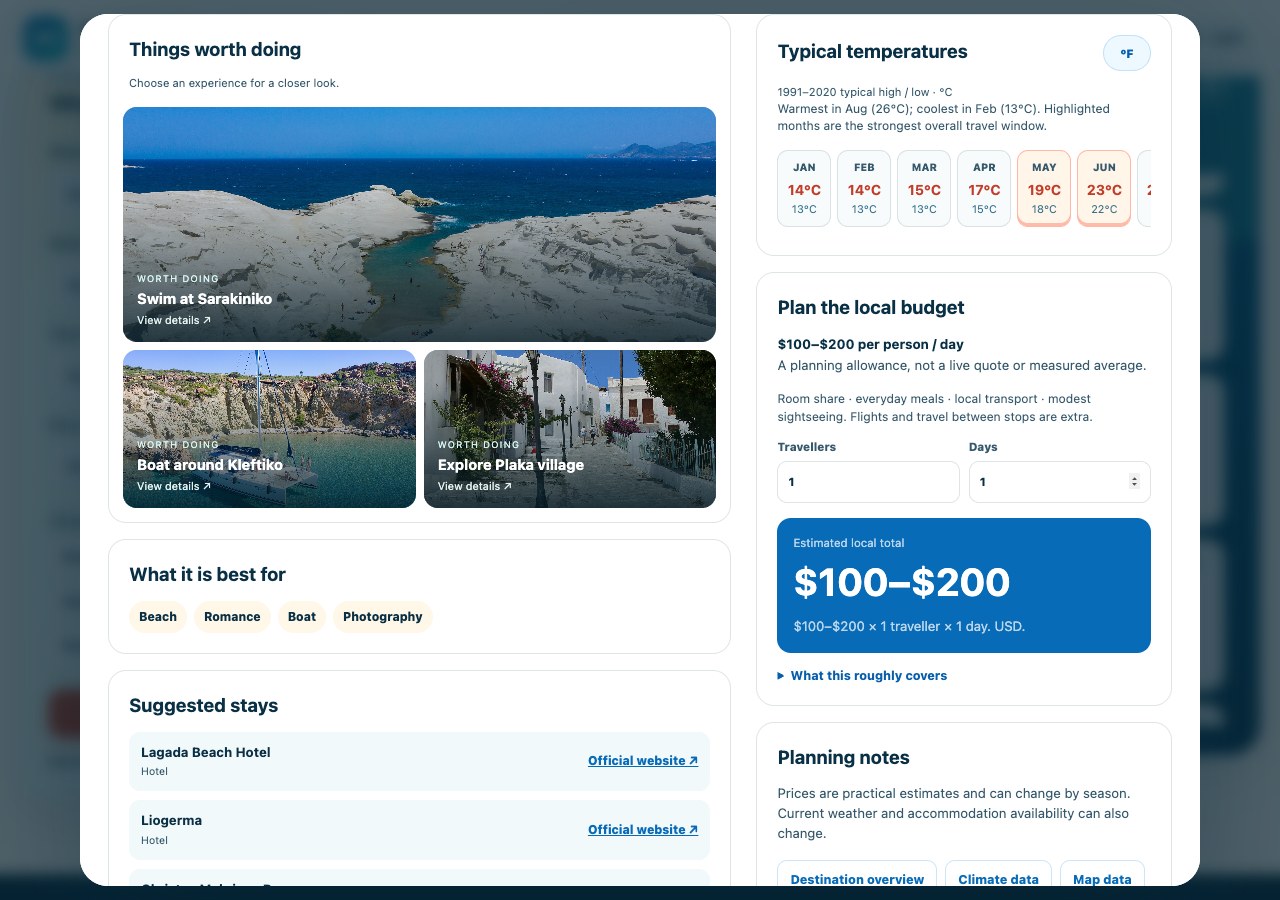Click the What it is best for heading
1280x900 pixels.
click(x=208, y=575)
